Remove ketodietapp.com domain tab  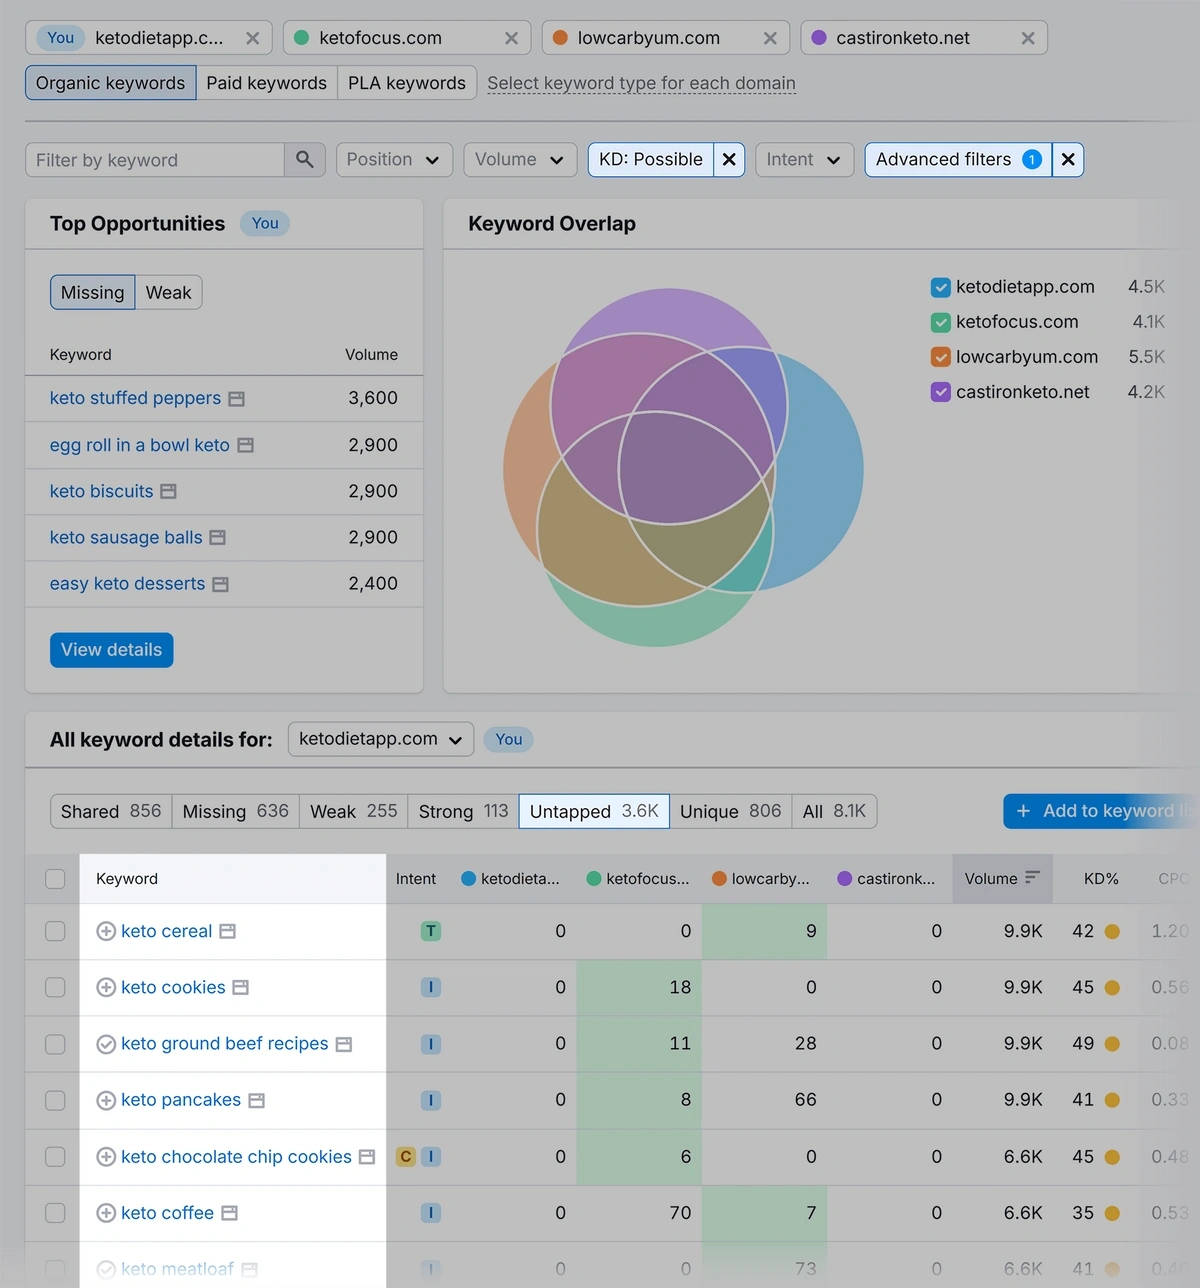point(252,38)
